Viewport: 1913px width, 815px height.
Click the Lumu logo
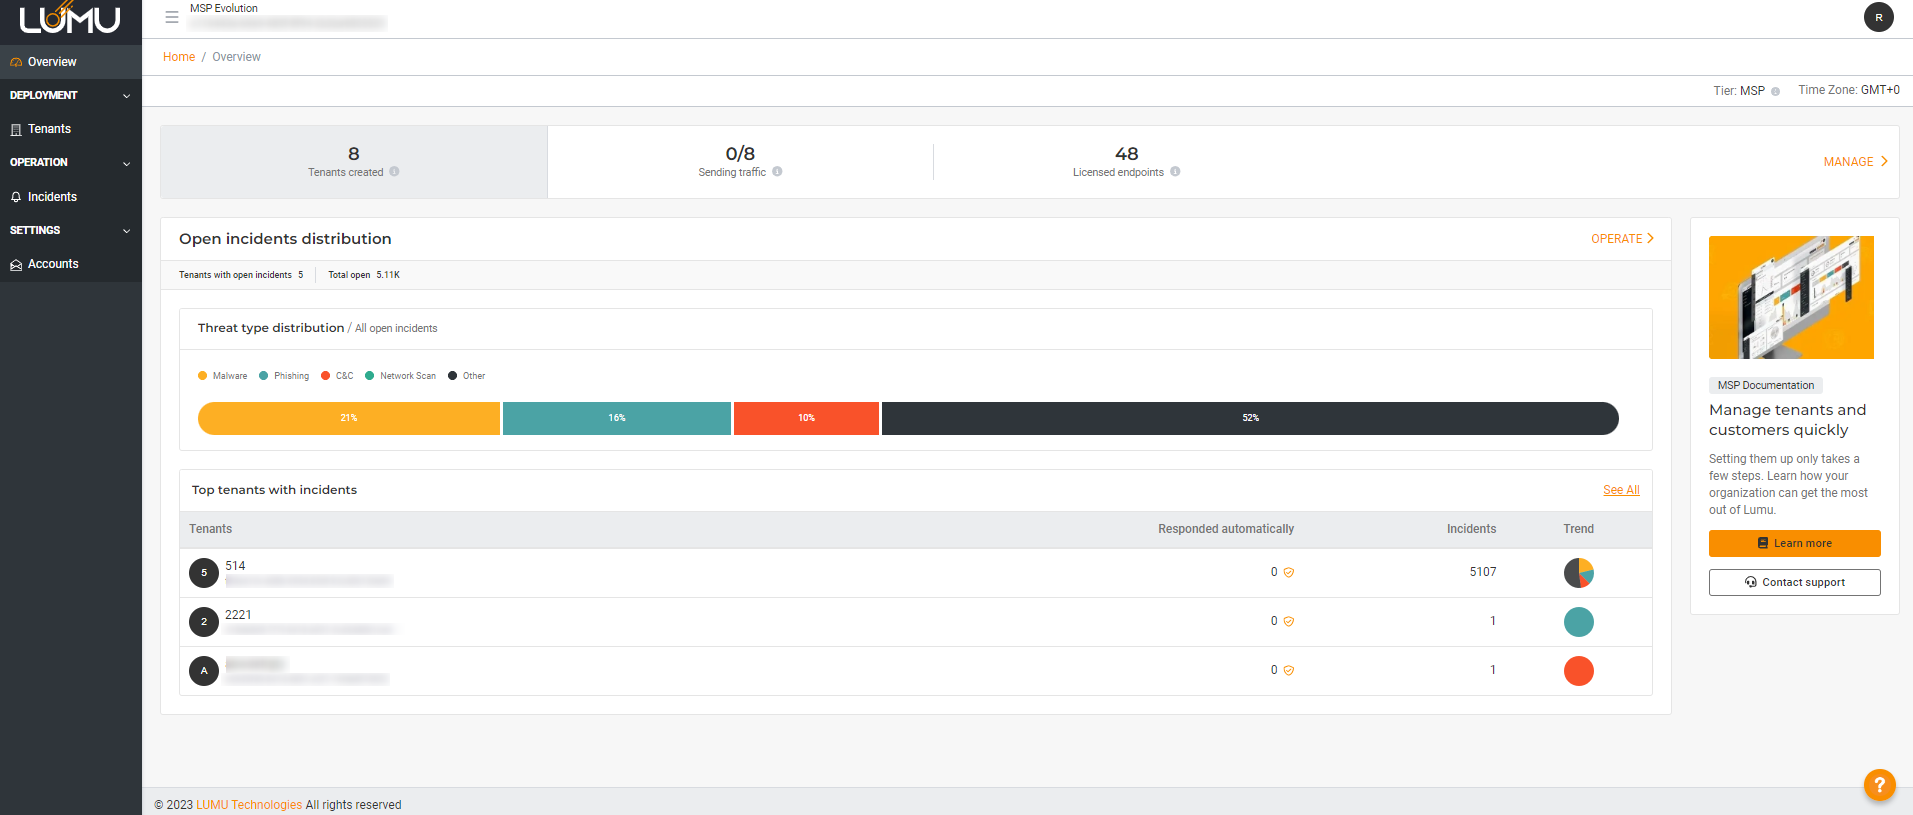tap(70, 19)
